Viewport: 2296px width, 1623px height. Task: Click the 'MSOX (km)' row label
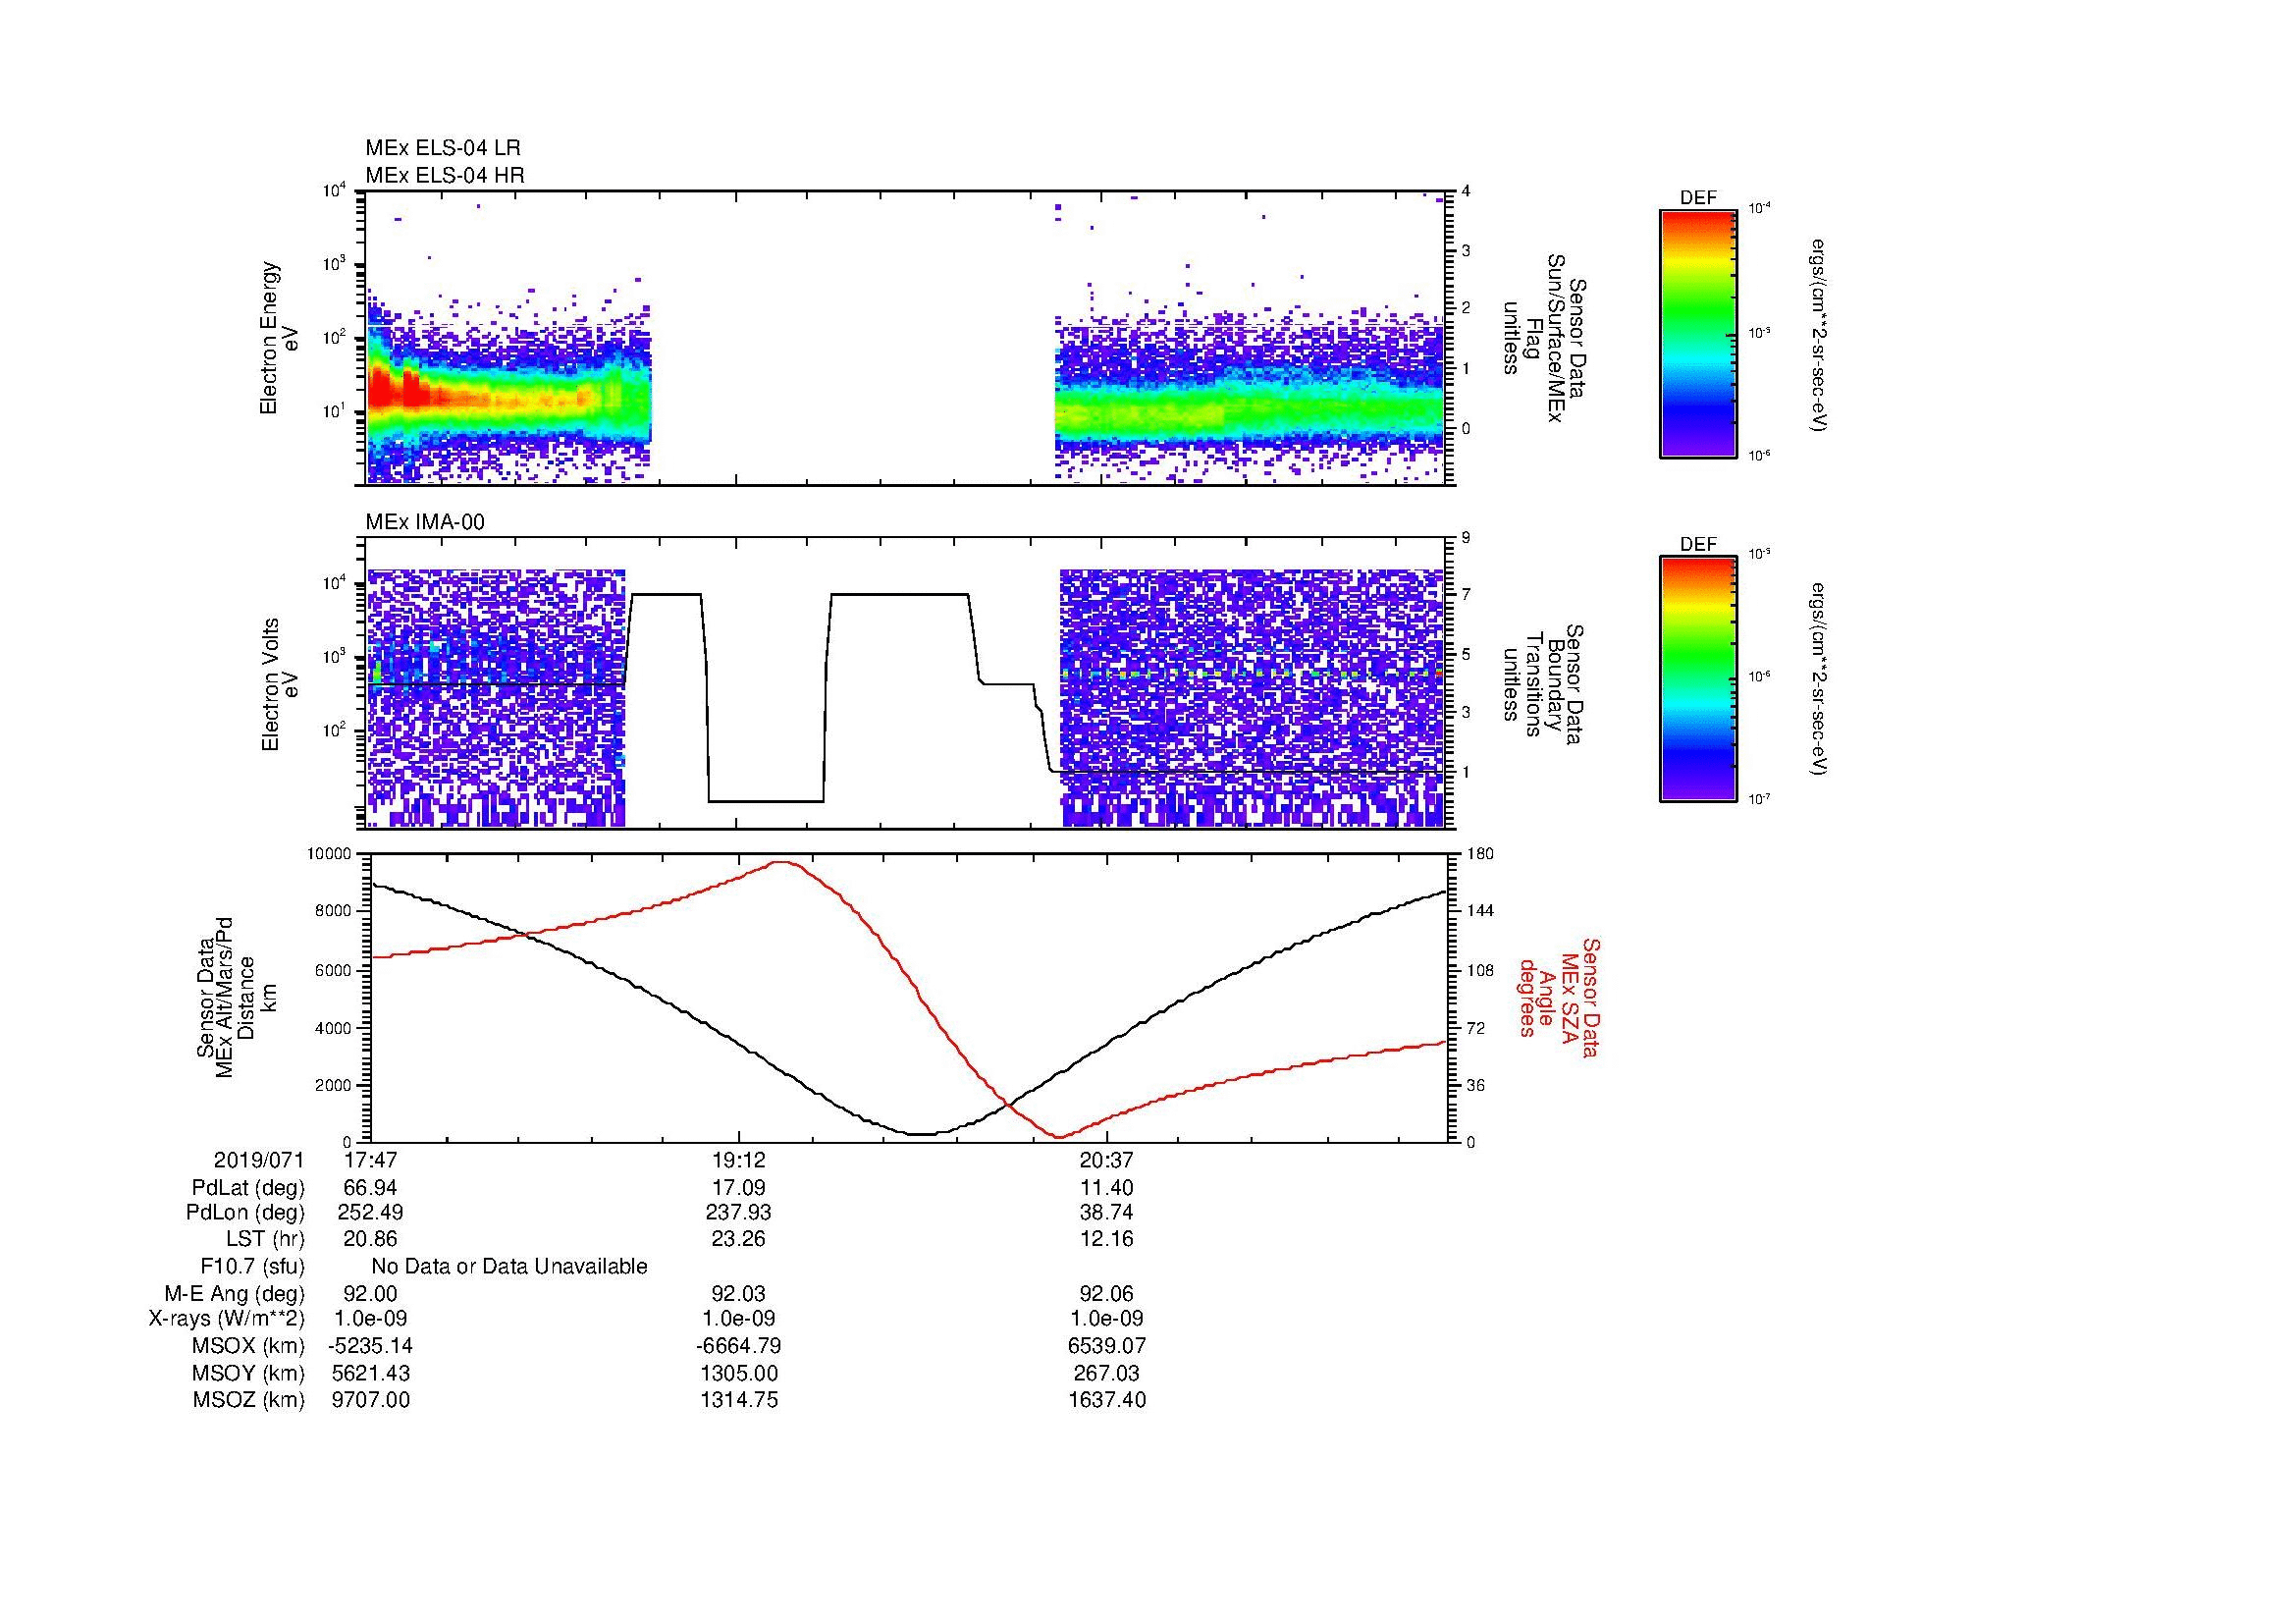click(x=249, y=1346)
